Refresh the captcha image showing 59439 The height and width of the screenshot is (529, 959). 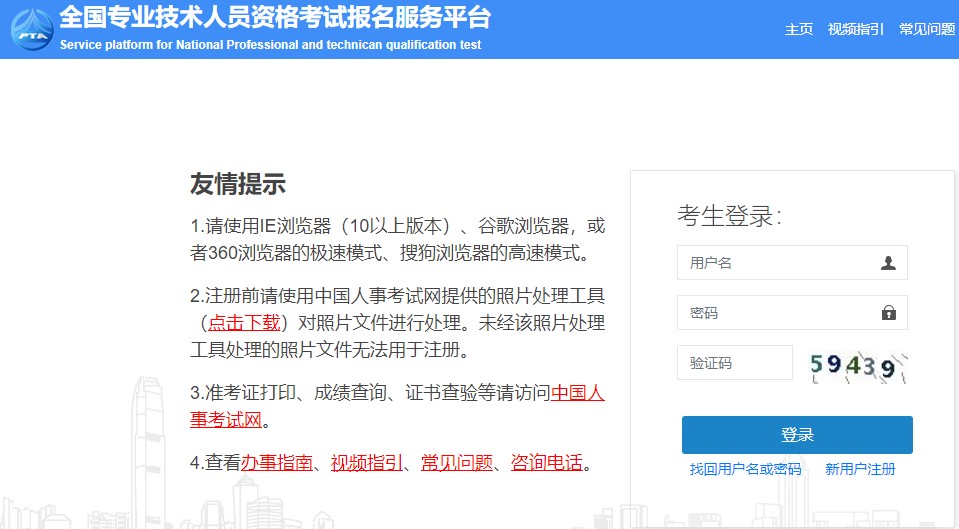tap(858, 365)
